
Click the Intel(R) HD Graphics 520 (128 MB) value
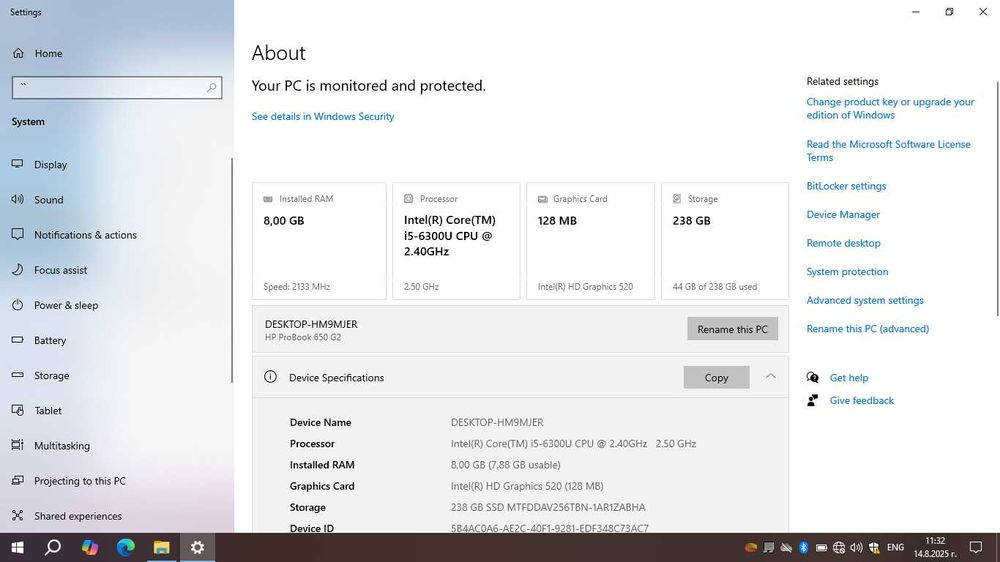pos(527,486)
